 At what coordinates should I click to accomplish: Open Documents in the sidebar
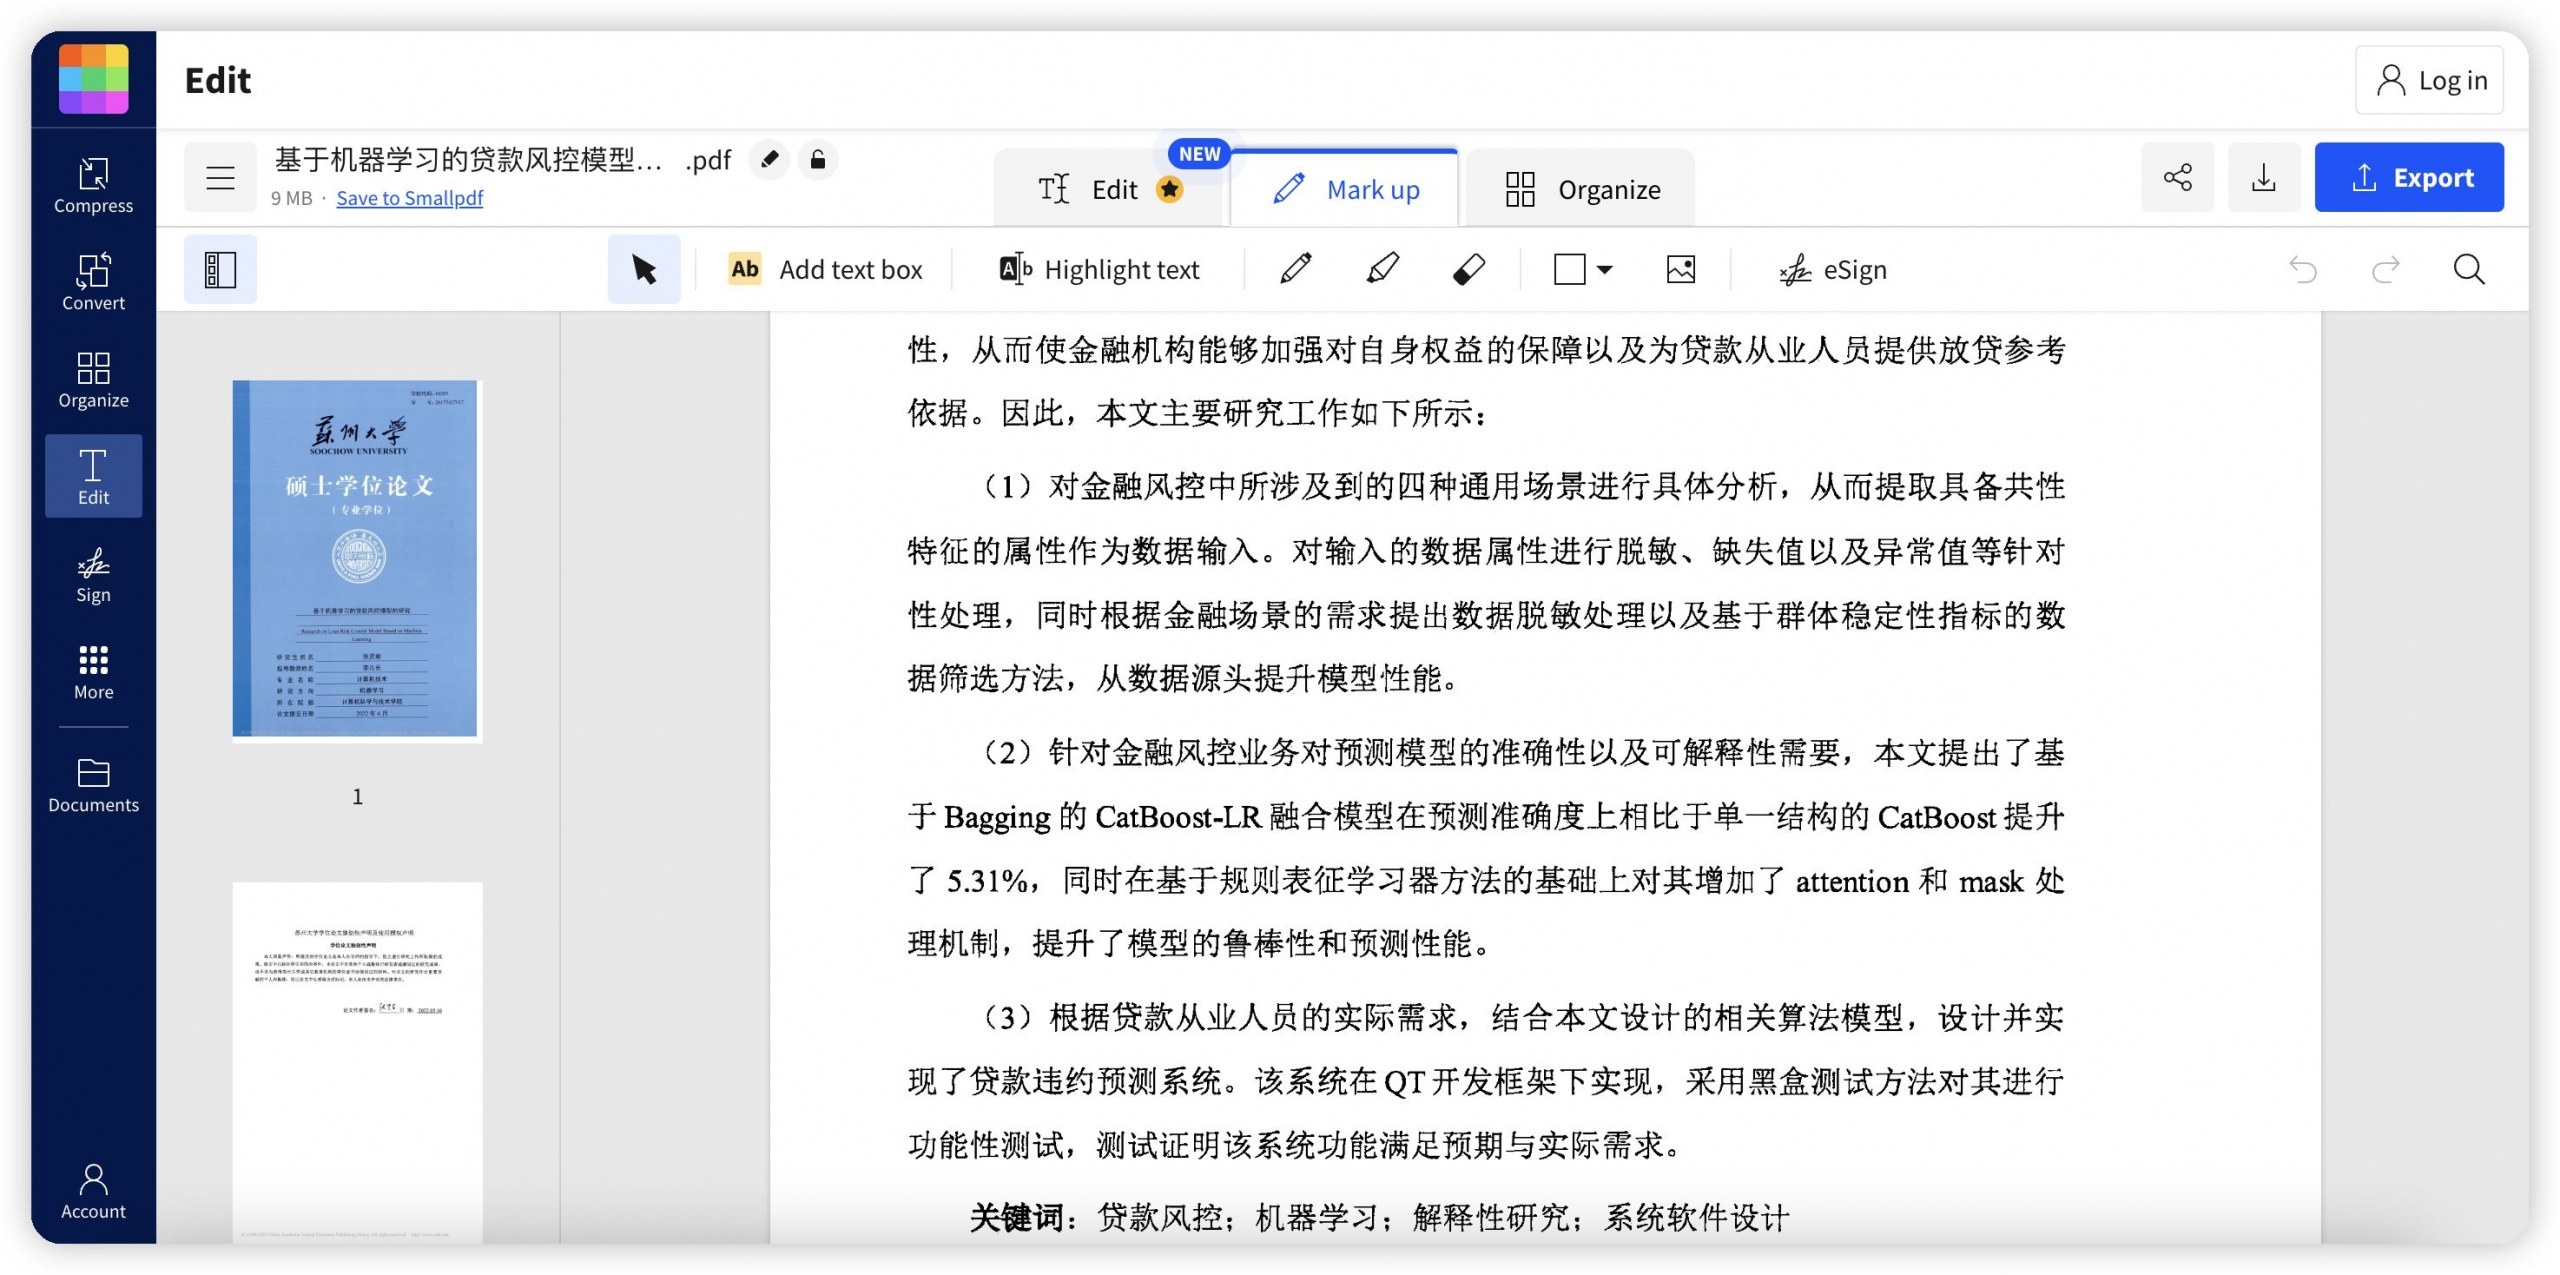93,785
